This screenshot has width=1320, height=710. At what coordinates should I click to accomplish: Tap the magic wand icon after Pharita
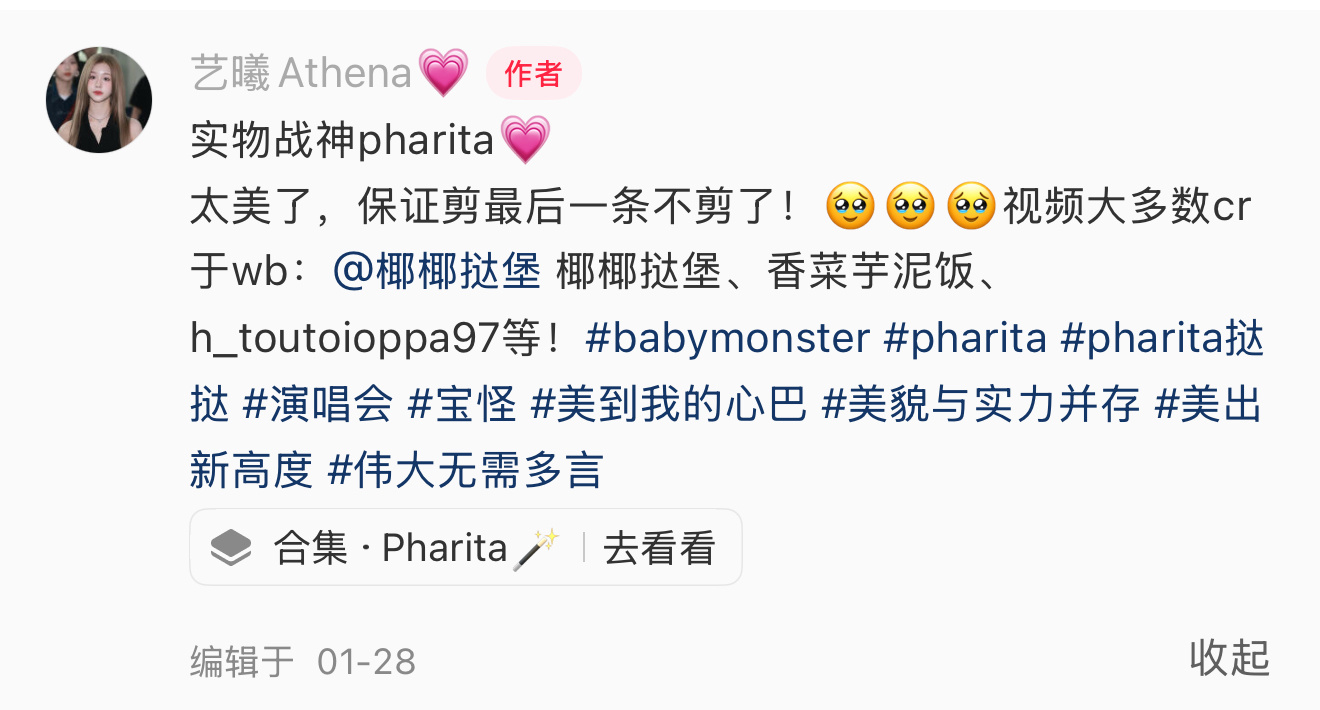[536, 549]
